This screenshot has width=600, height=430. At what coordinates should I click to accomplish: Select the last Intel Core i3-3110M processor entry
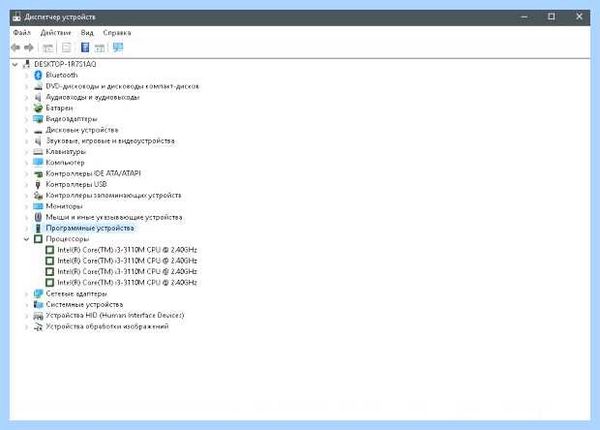(x=127, y=282)
